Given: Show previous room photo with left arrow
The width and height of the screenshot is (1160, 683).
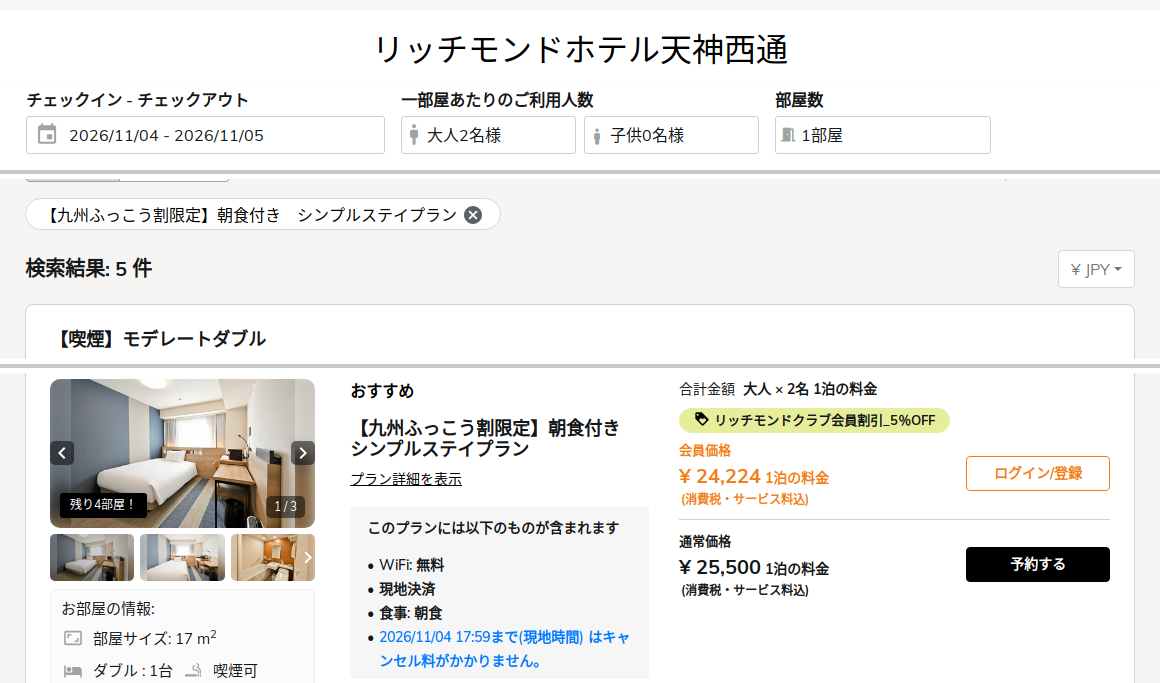Looking at the screenshot, I should click(x=62, y=453).
